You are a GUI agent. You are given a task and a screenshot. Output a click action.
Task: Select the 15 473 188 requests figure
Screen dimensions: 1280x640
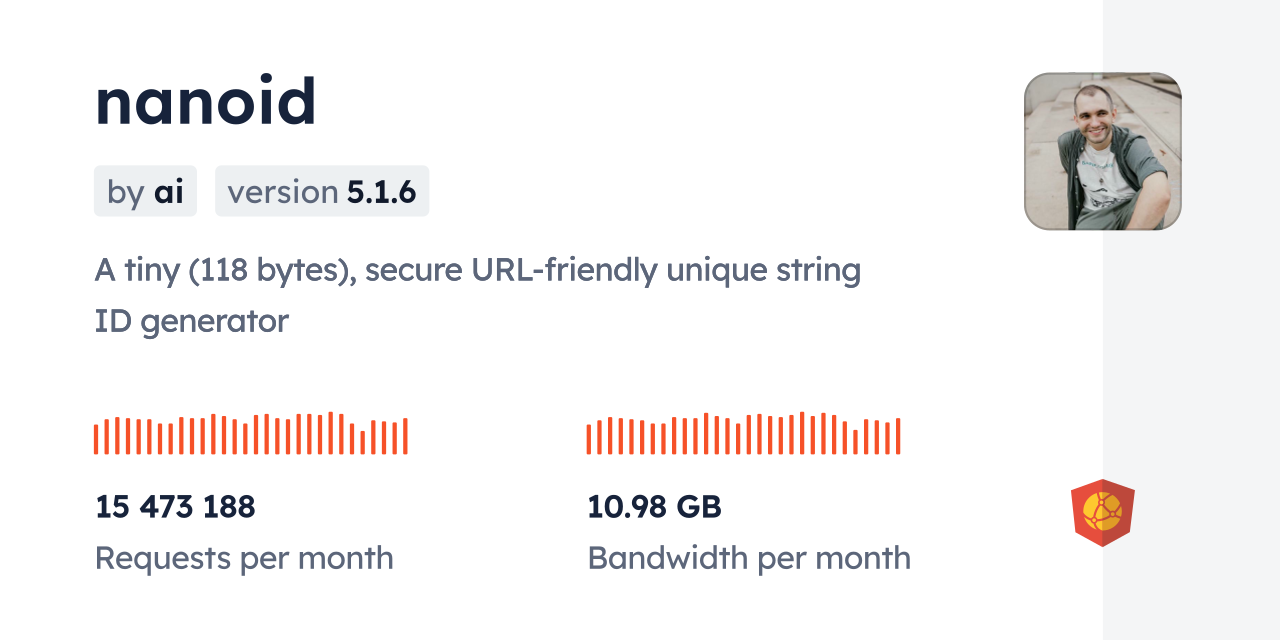(175, 507)
